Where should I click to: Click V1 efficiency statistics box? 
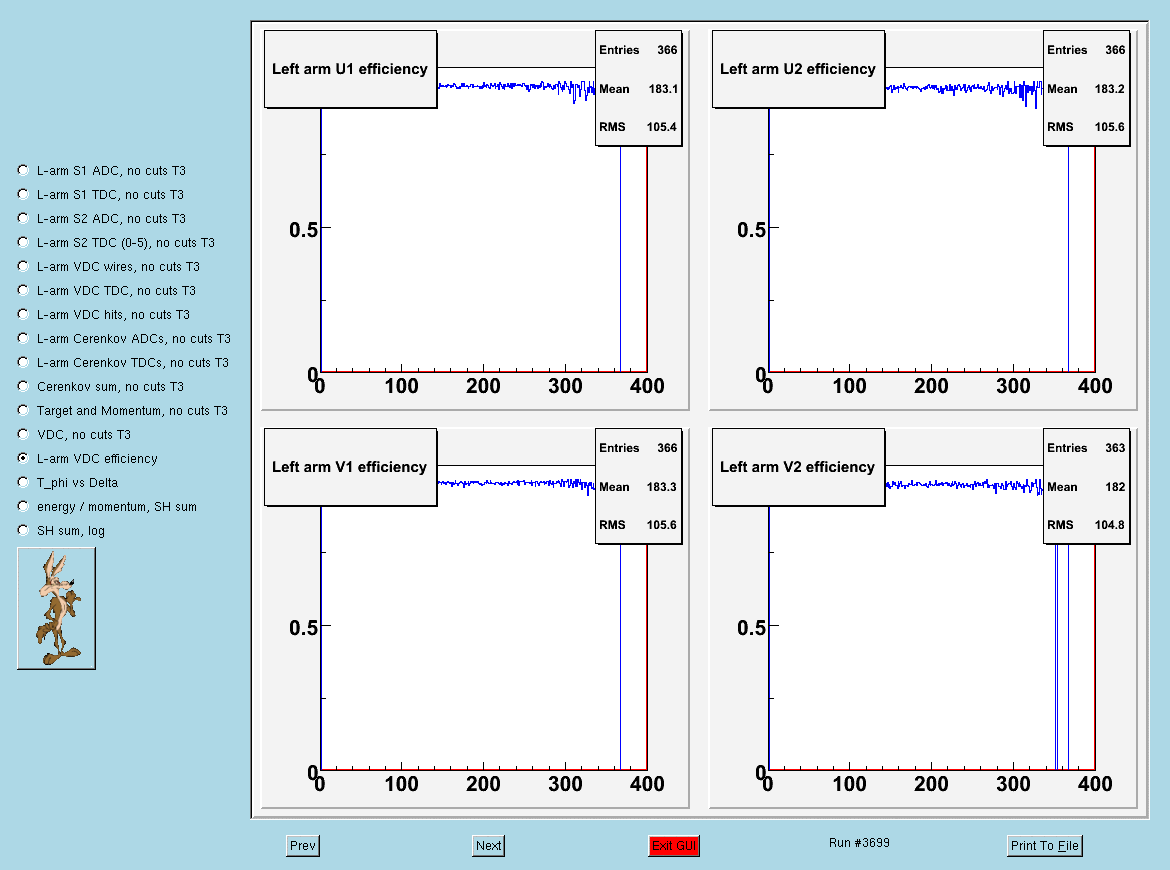639,486
